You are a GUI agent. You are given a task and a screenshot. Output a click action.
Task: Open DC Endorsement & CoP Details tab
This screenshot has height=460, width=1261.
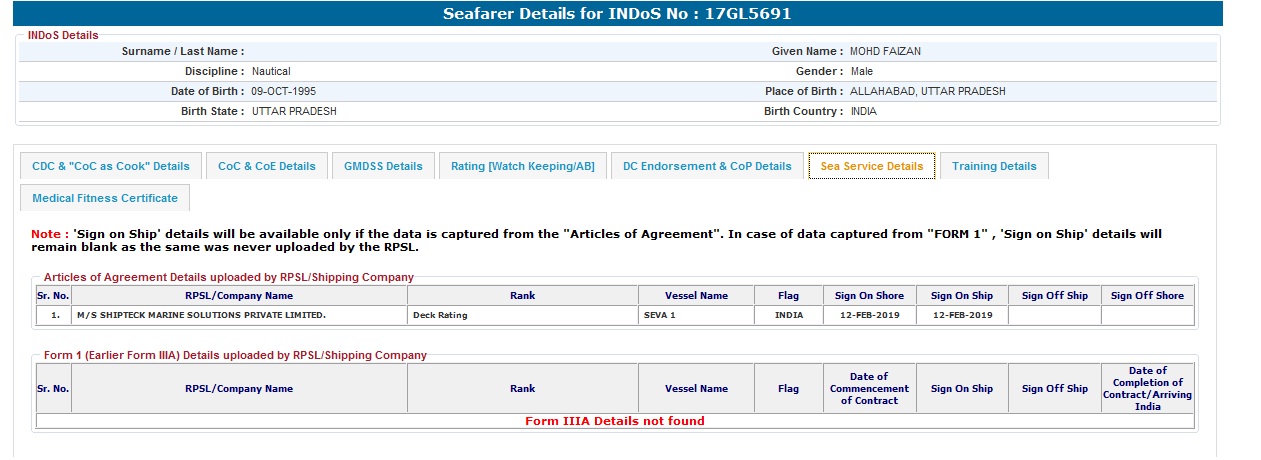pos(706,166)
